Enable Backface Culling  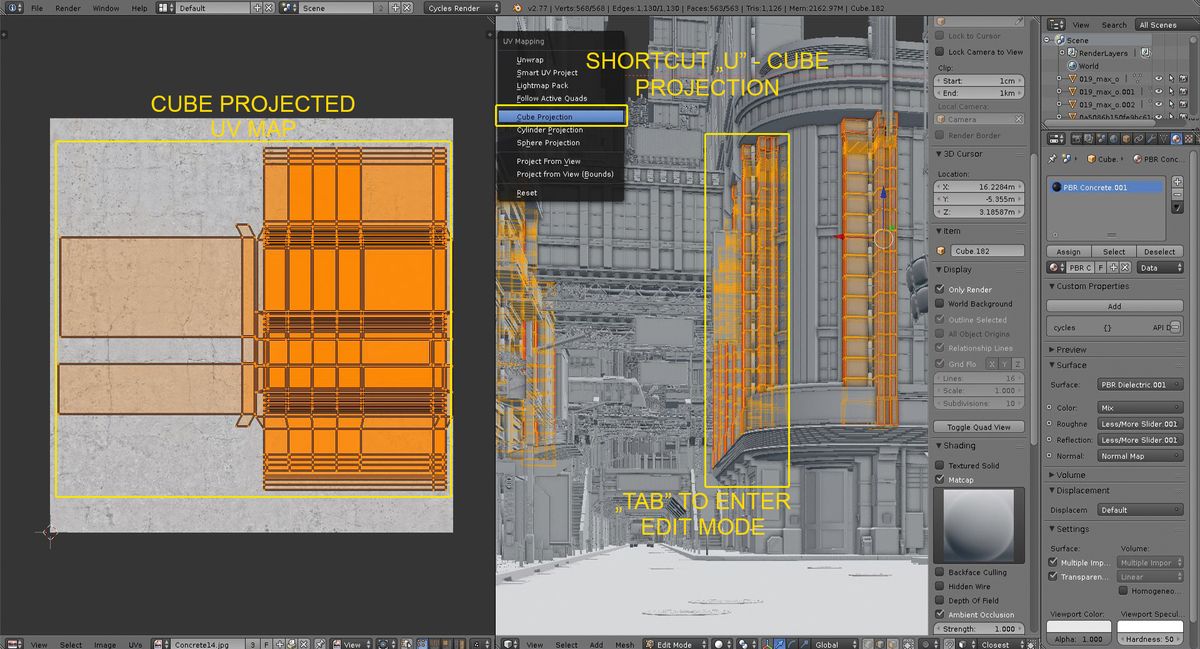(x=941, y=572)
